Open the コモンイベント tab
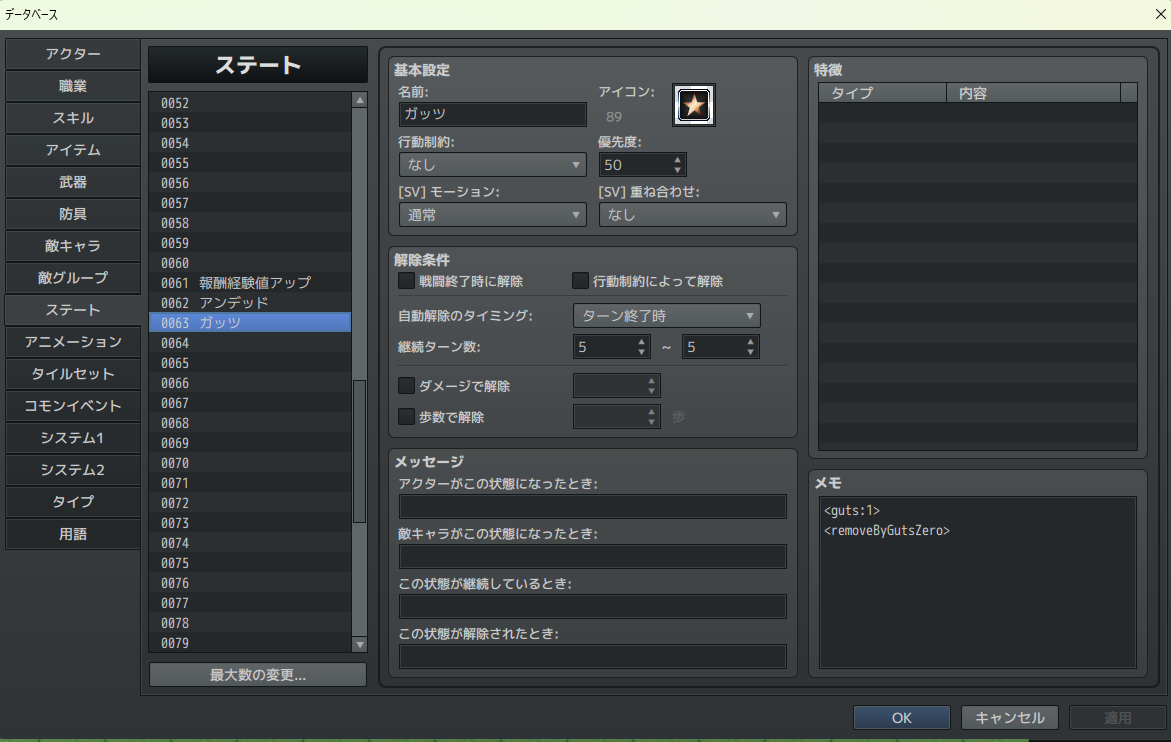 pos(72,406)
